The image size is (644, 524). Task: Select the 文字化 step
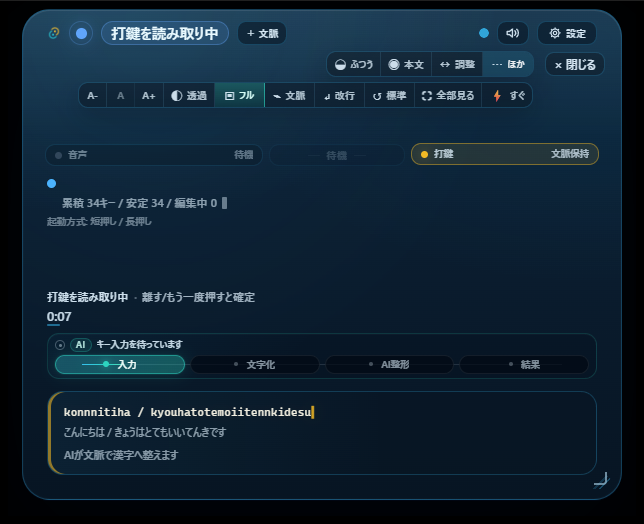tap(255, 365)
